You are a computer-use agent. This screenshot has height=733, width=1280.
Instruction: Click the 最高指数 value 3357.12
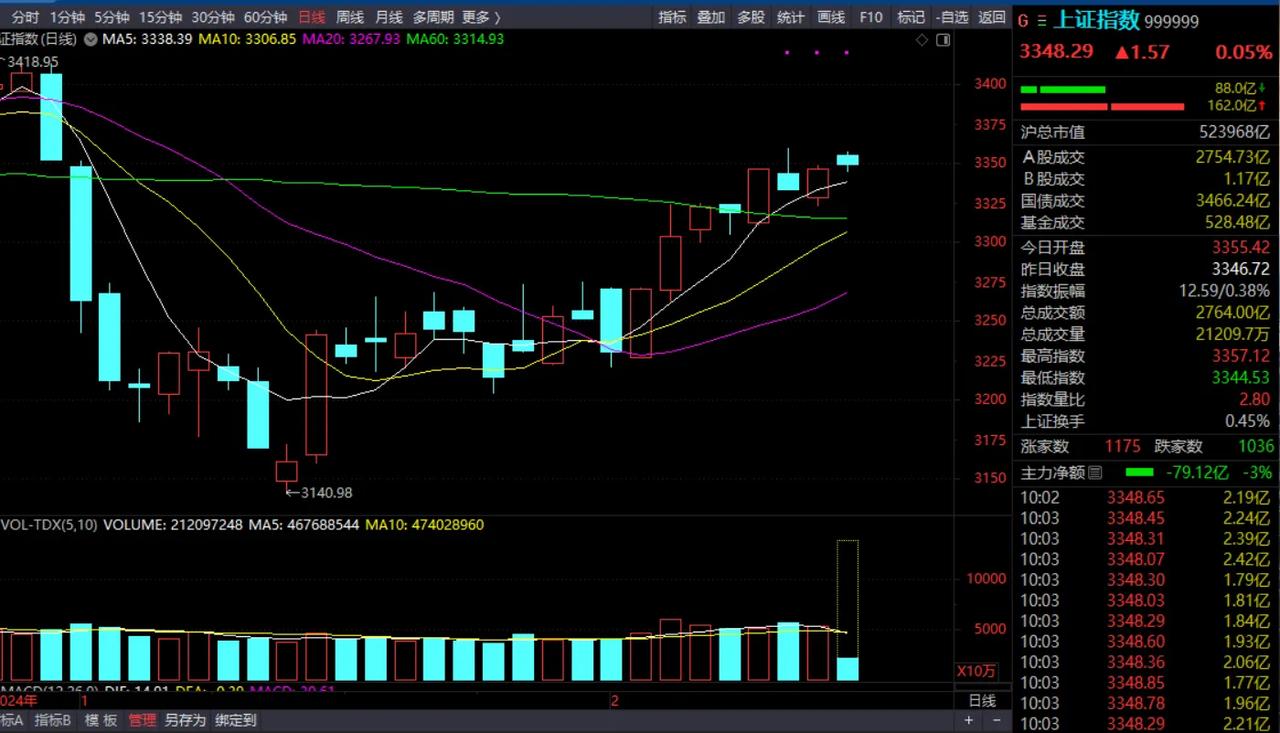[x=1241, y=356]
